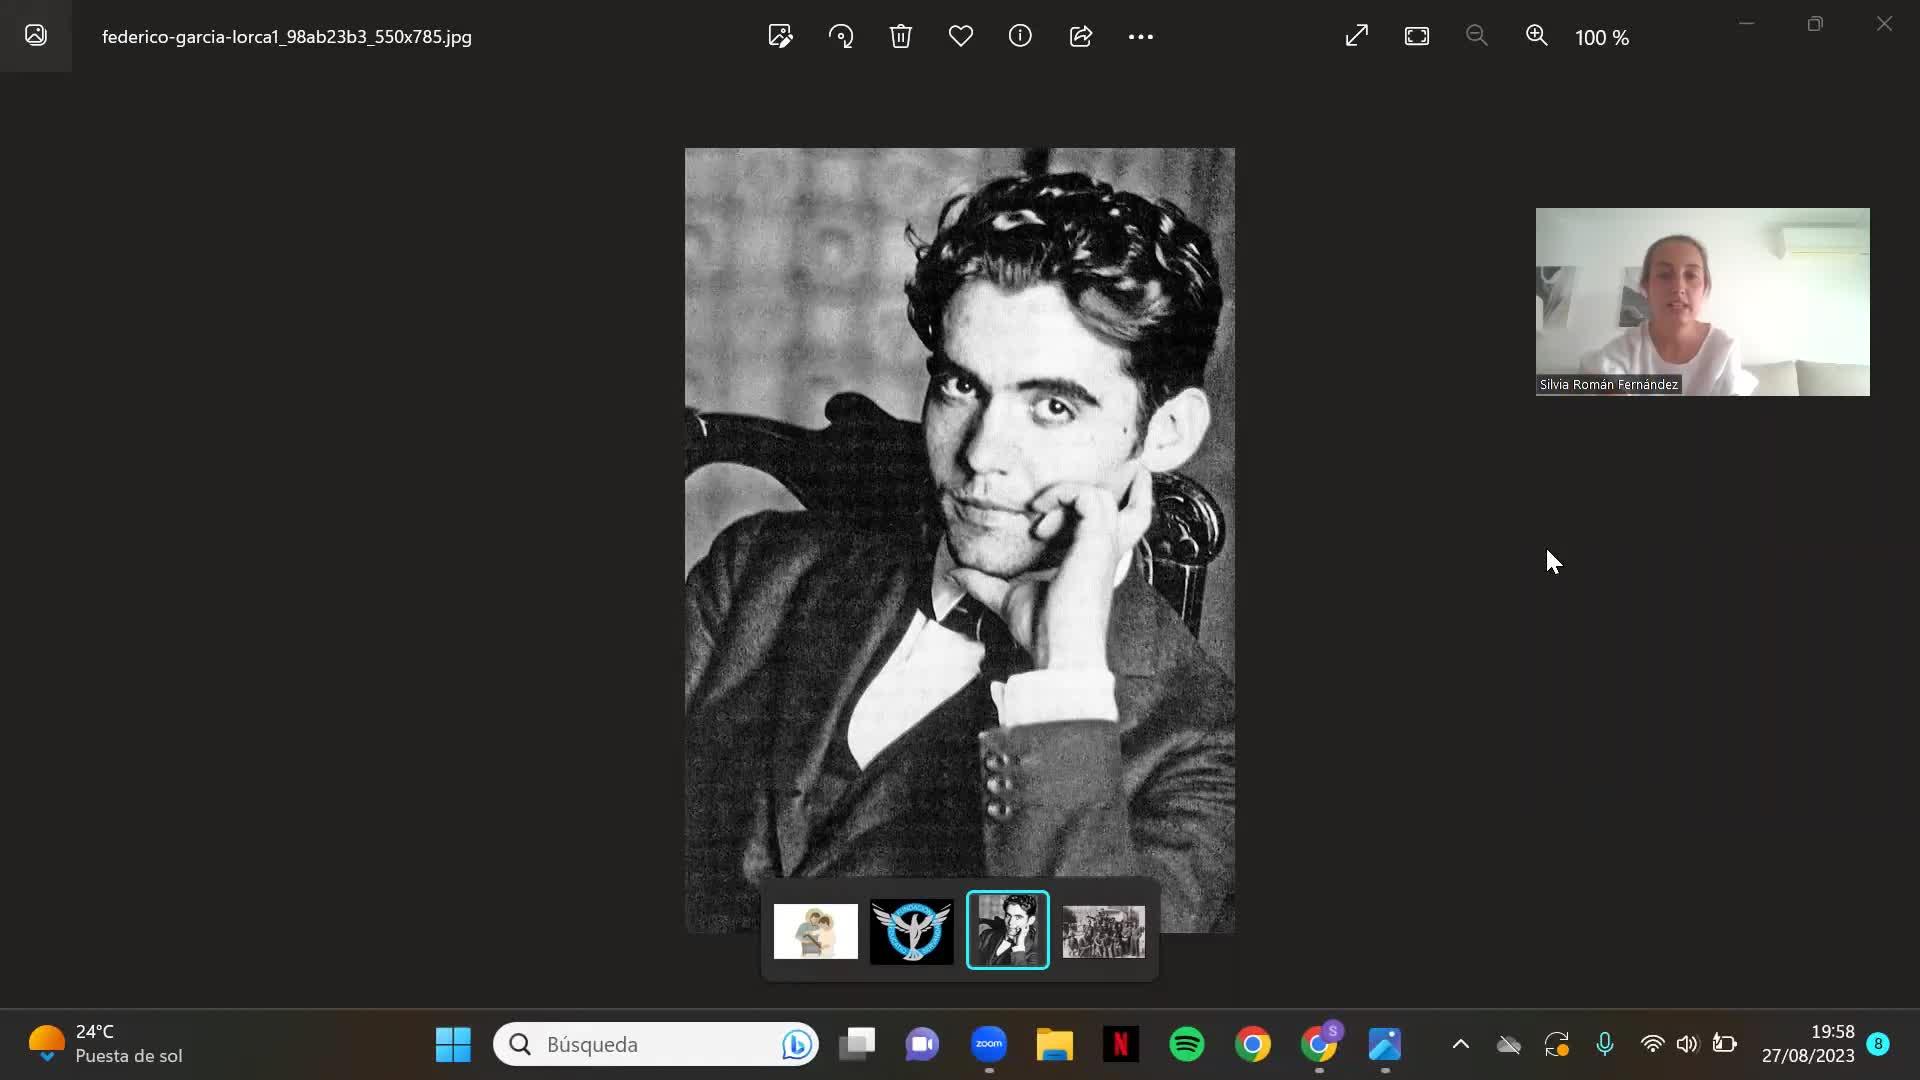Click the 100 % zoom level
The width and height of the screenshot is (1920, 1080).
[1601, 38]
